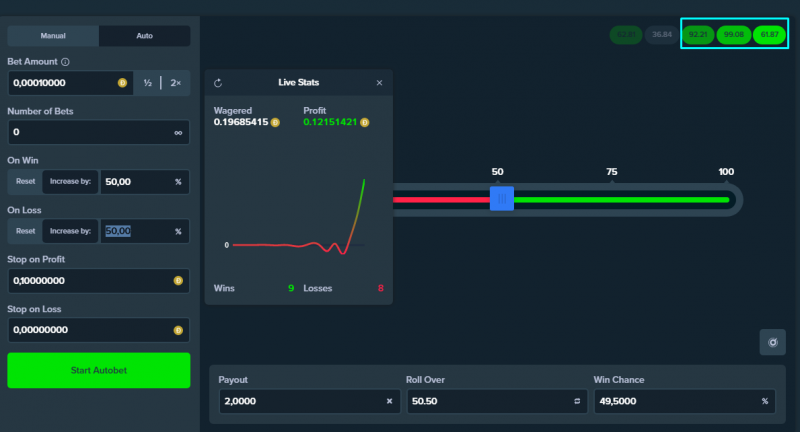
Task: Click the Bet Amount info icon
Action: (x=65, y=62)
